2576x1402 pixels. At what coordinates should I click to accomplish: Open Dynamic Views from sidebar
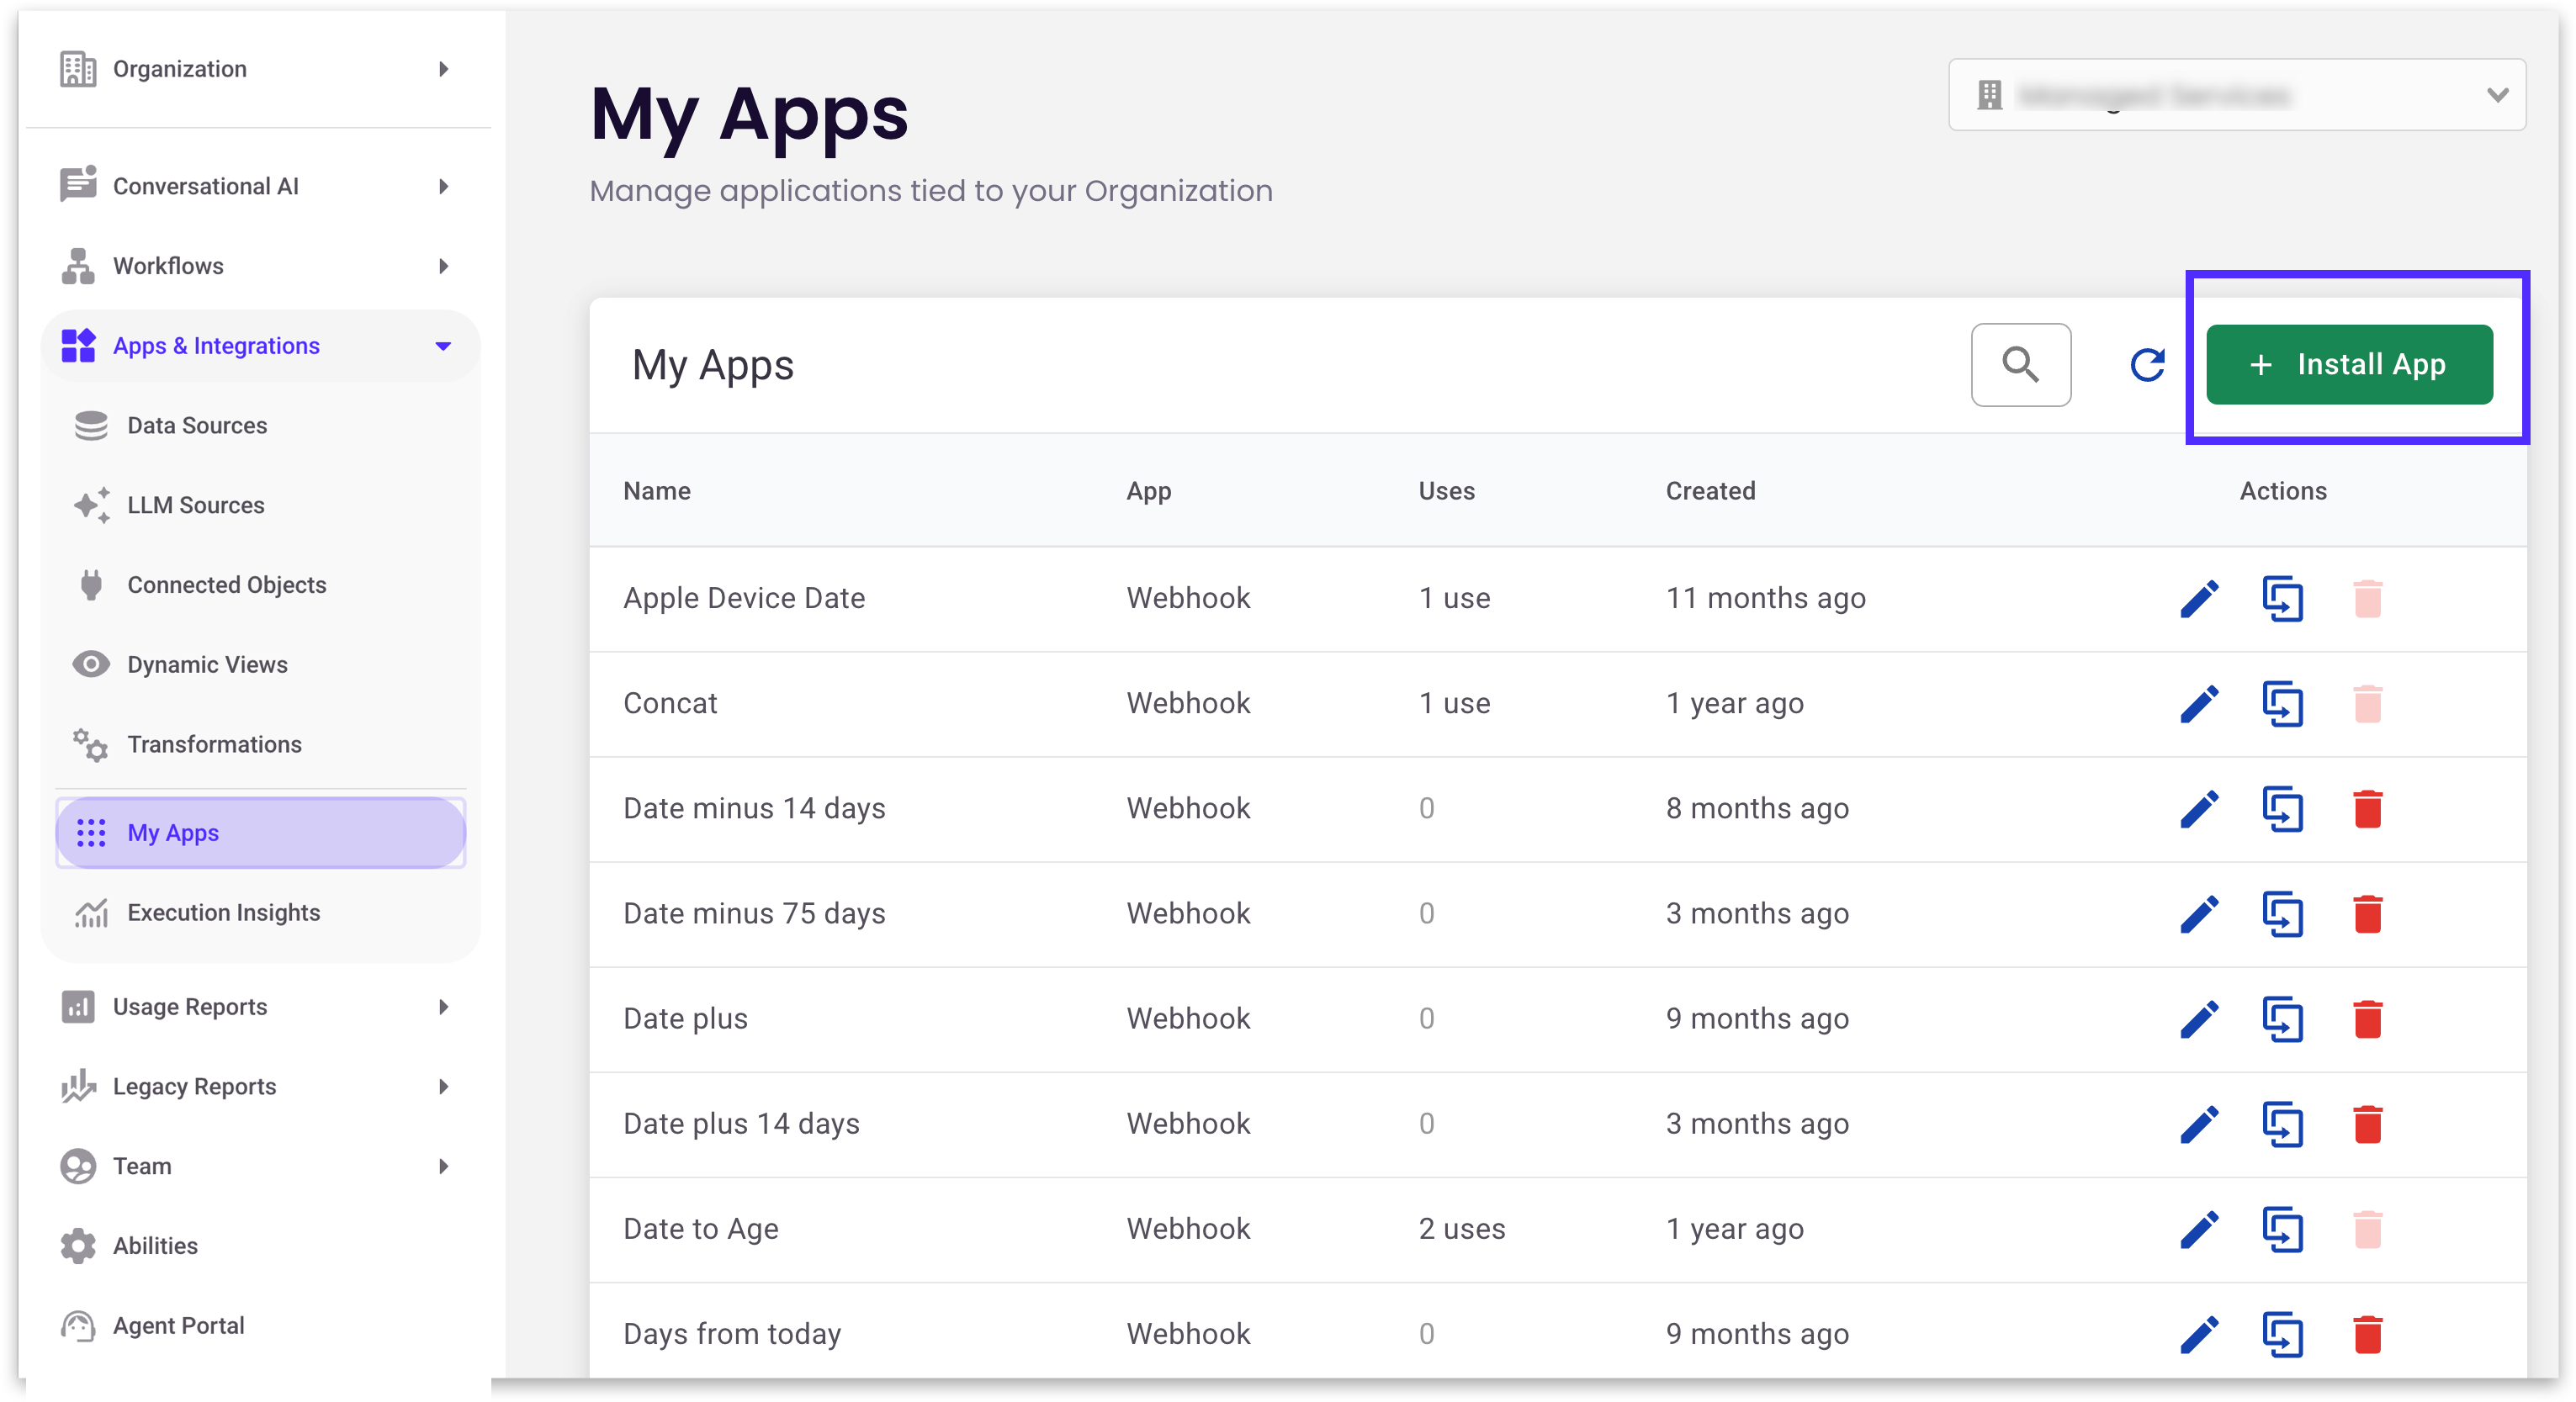207,665
